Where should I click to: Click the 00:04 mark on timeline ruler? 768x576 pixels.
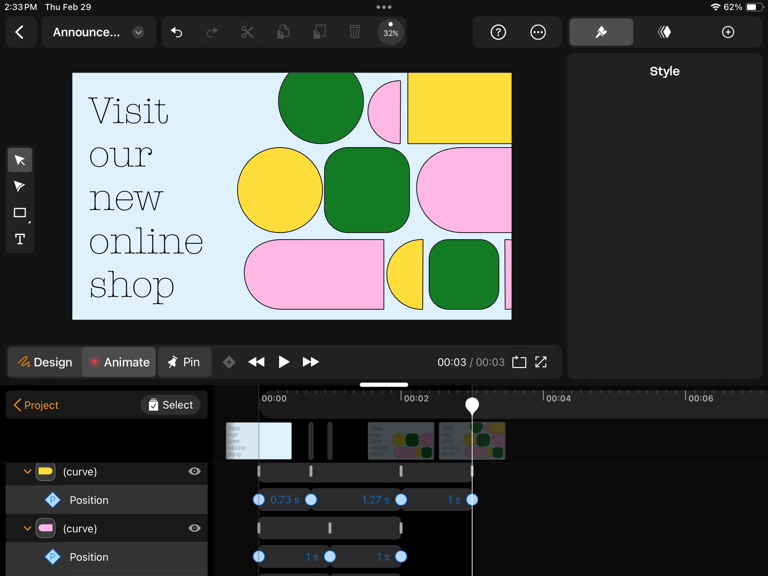557,399
